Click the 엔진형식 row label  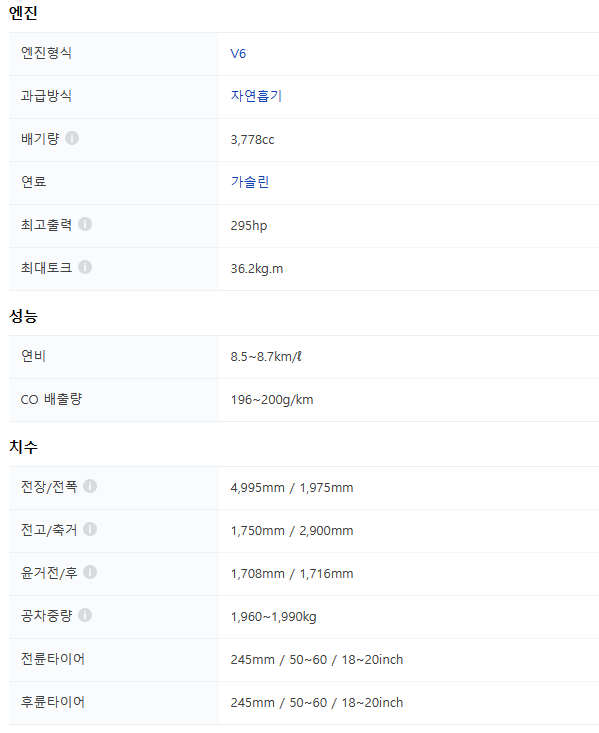coord(46,53)
